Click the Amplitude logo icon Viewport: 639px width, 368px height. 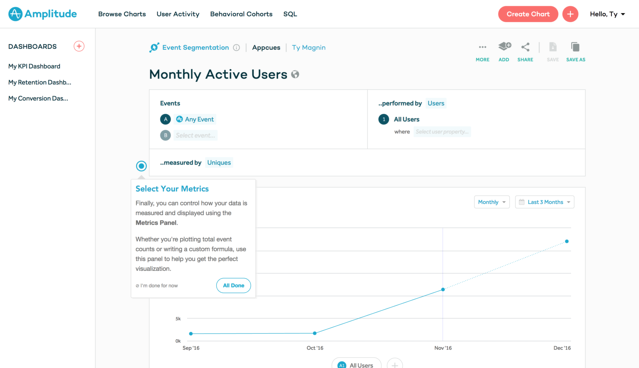point(15,14)
